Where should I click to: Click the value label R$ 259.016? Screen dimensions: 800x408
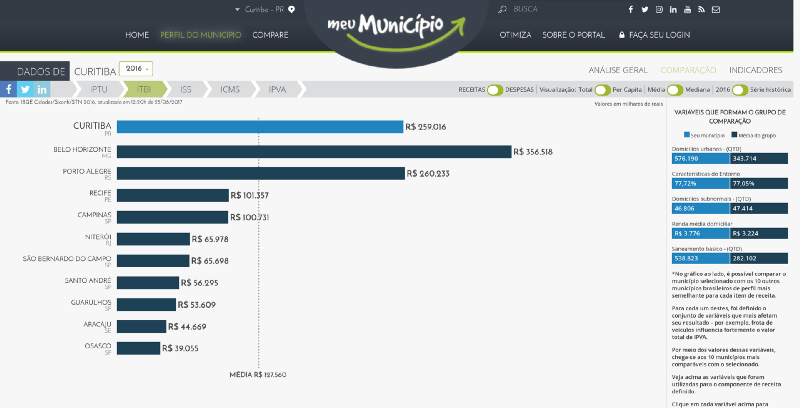pos(426,127)
